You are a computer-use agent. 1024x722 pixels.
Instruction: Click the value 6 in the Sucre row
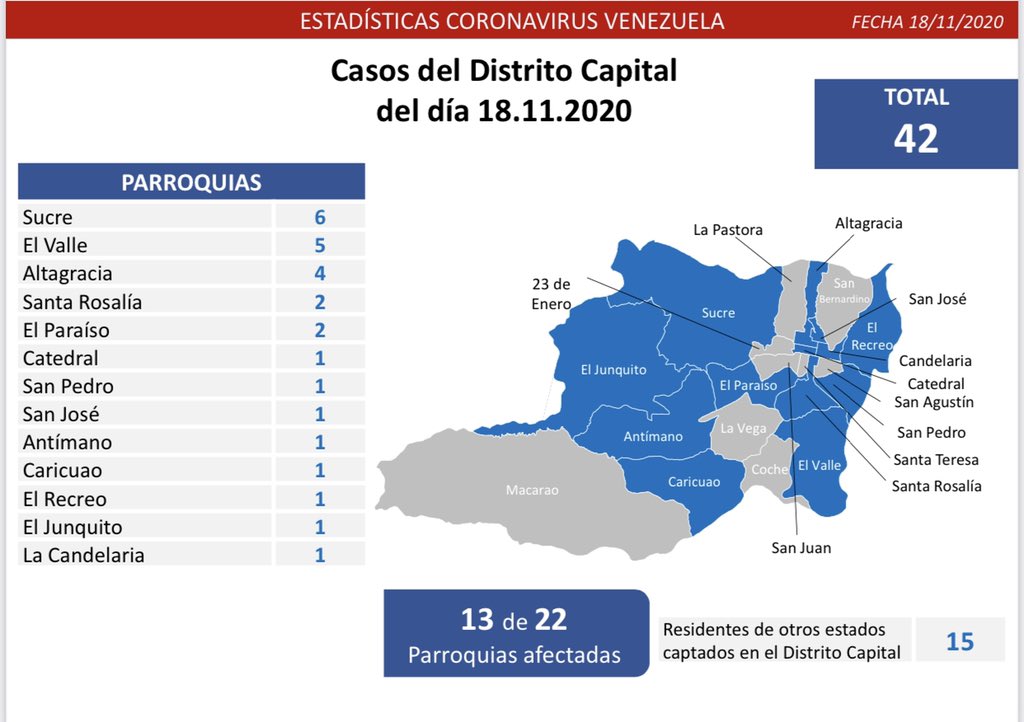320,217
